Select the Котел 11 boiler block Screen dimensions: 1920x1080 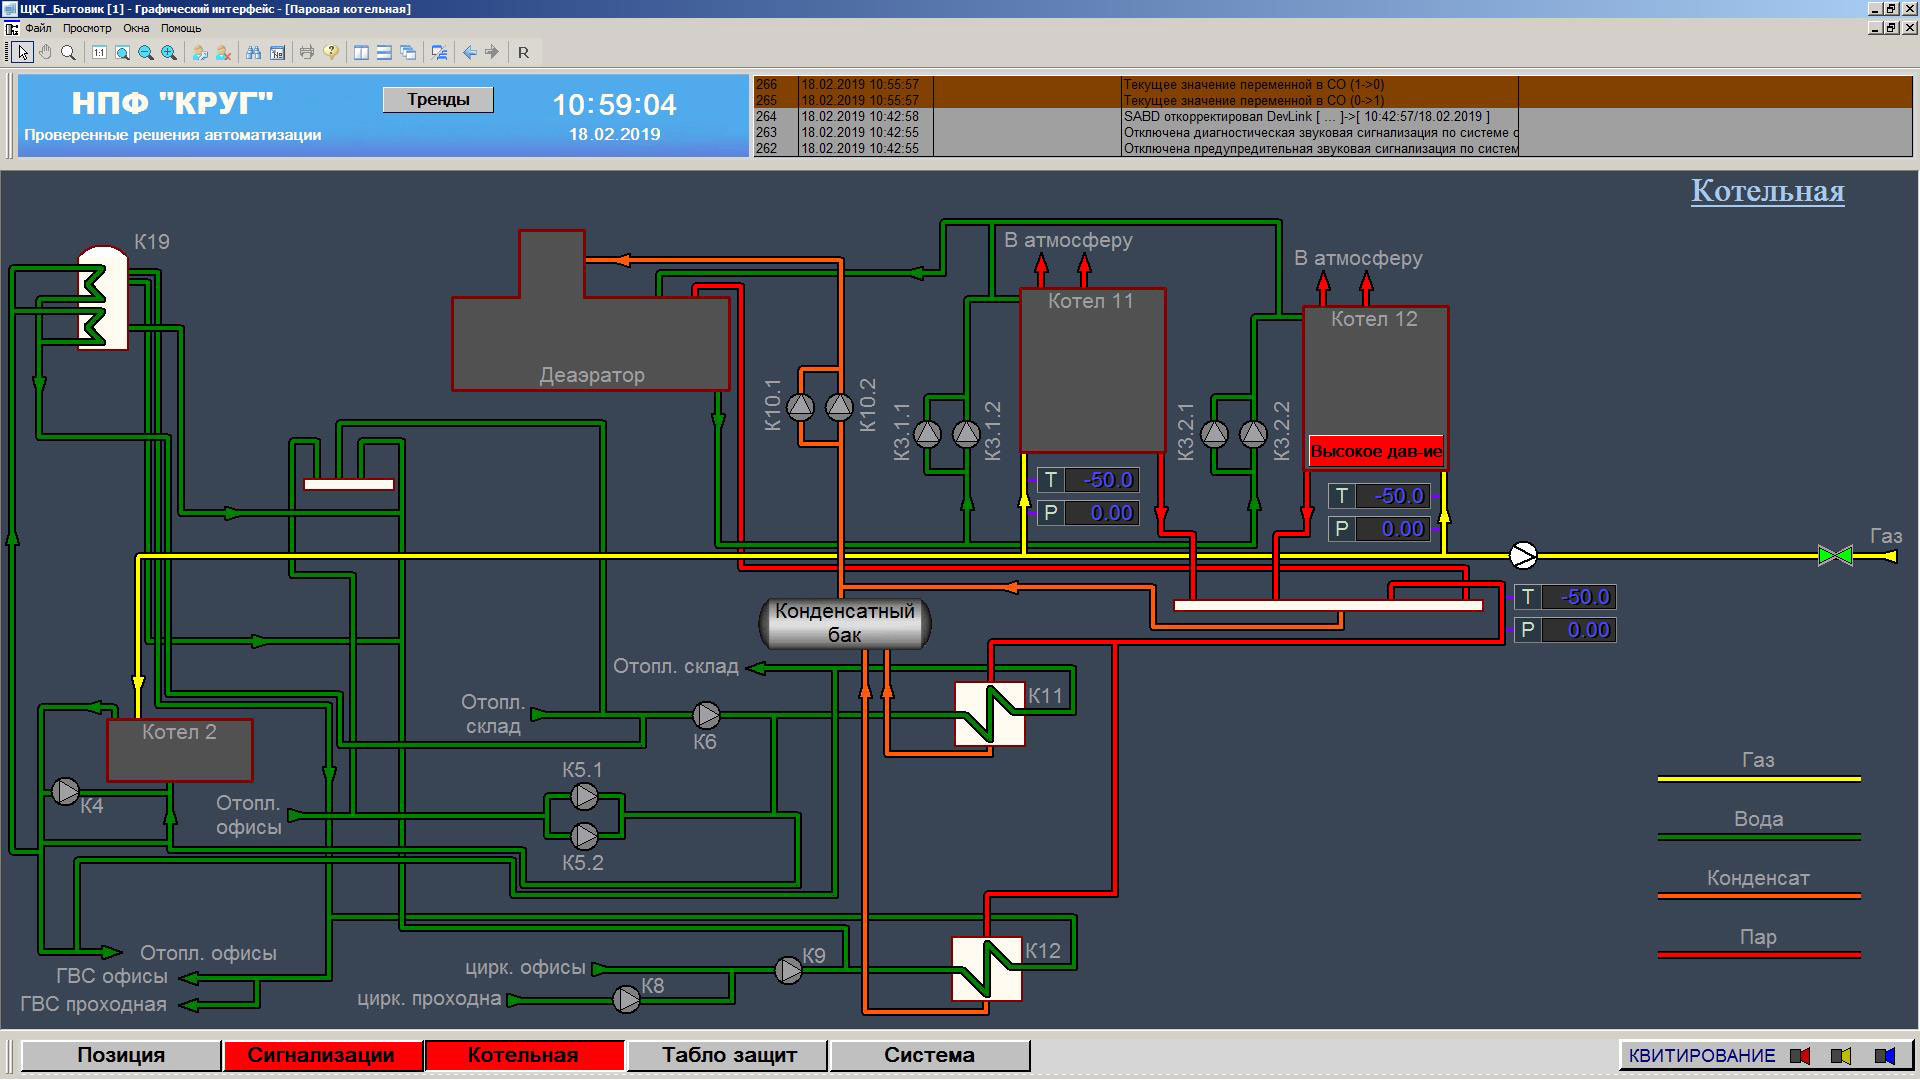(1092, 370)
